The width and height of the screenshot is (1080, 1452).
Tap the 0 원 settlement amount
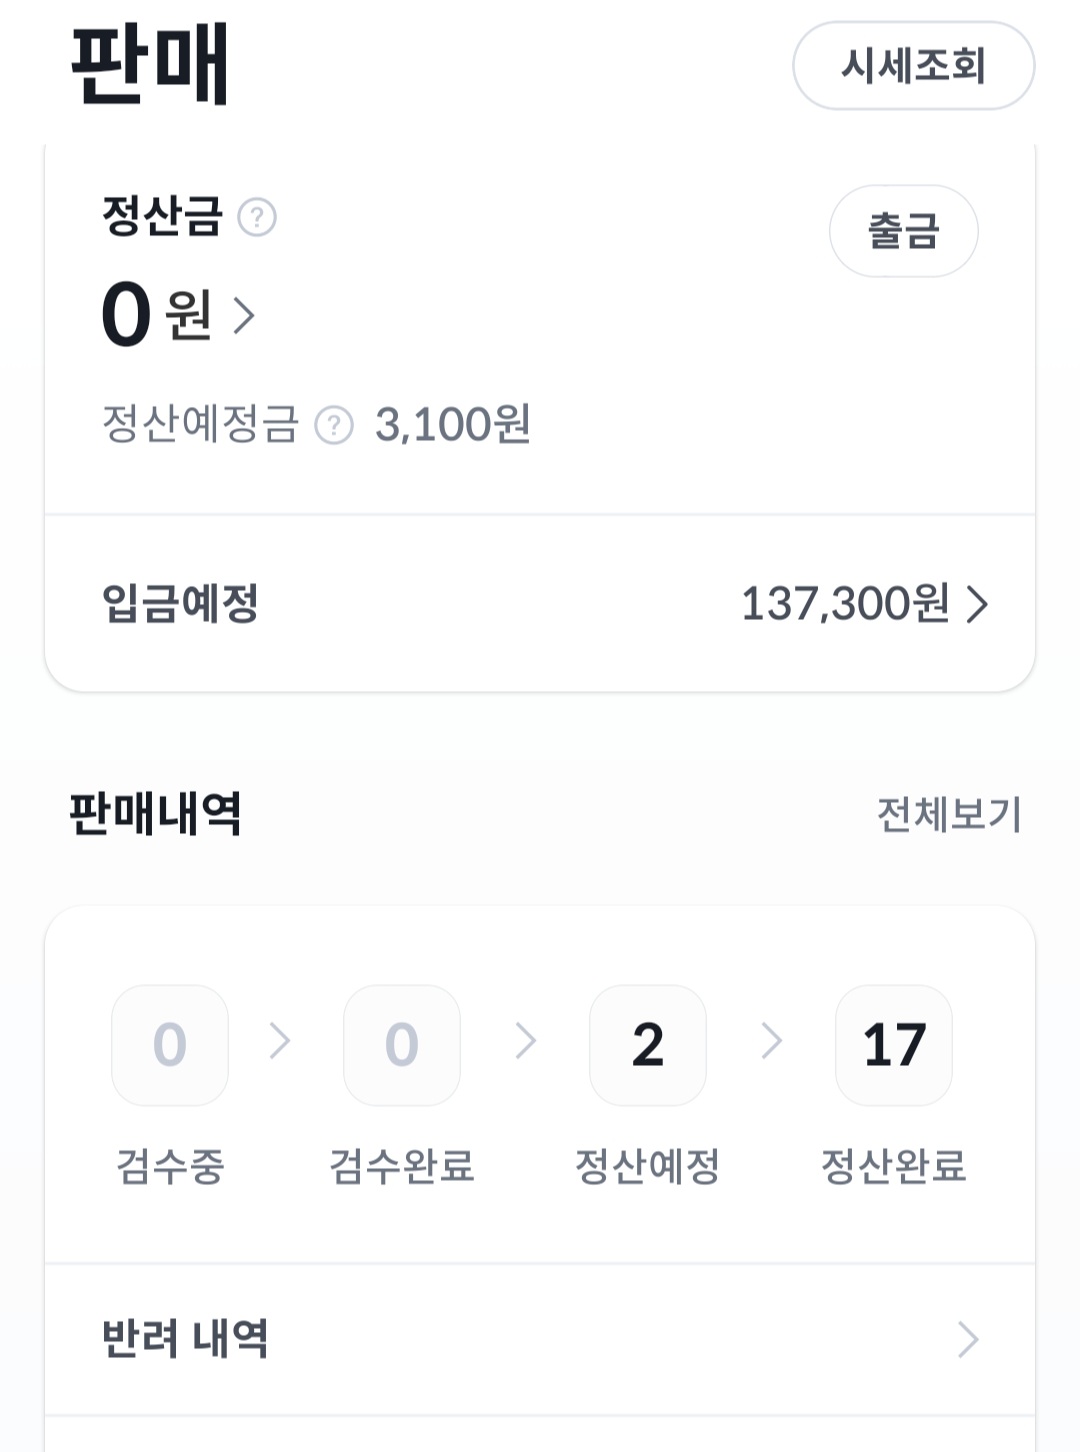[x=157, y=315]
